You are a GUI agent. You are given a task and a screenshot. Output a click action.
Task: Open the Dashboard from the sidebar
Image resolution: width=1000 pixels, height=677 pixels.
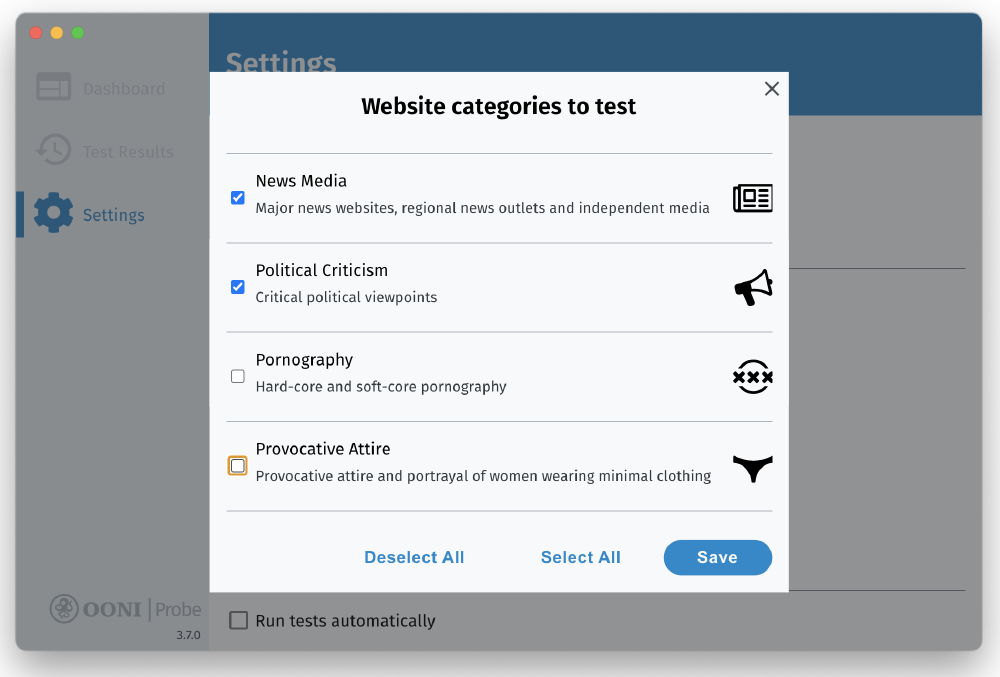[124, 87]
